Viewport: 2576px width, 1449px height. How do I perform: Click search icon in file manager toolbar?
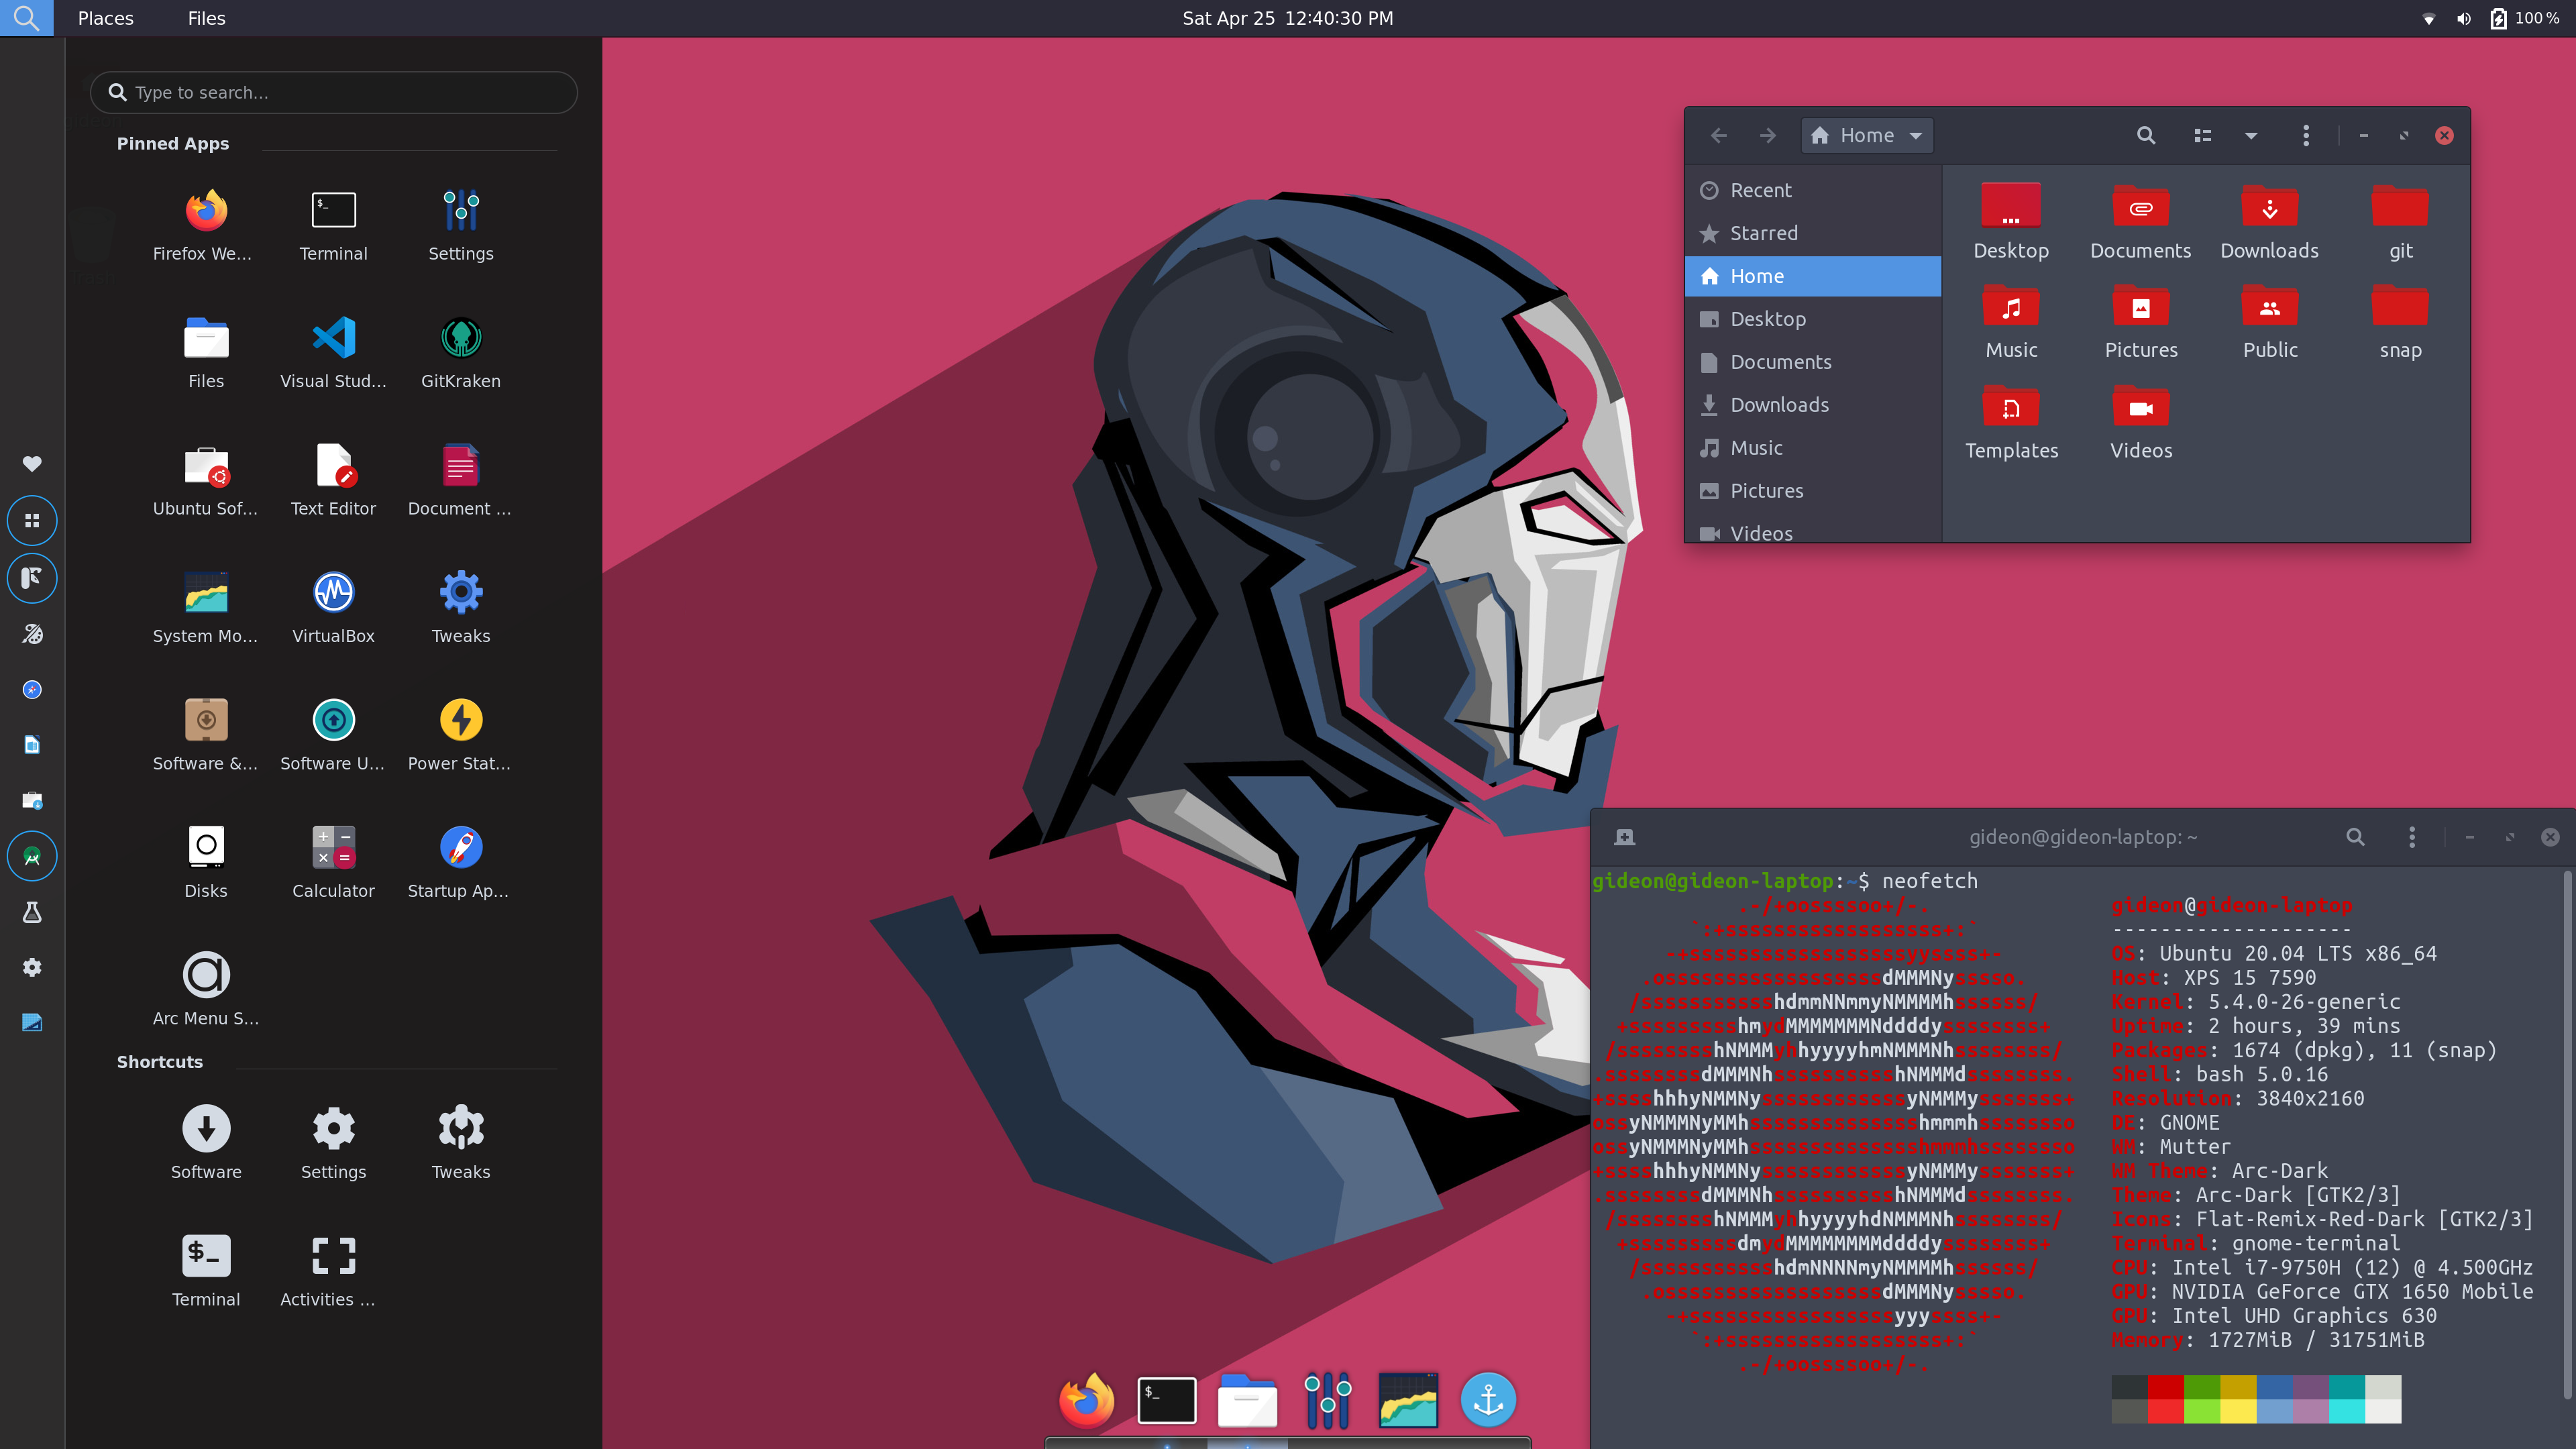pyautogui.click(x=2145, y=135)
